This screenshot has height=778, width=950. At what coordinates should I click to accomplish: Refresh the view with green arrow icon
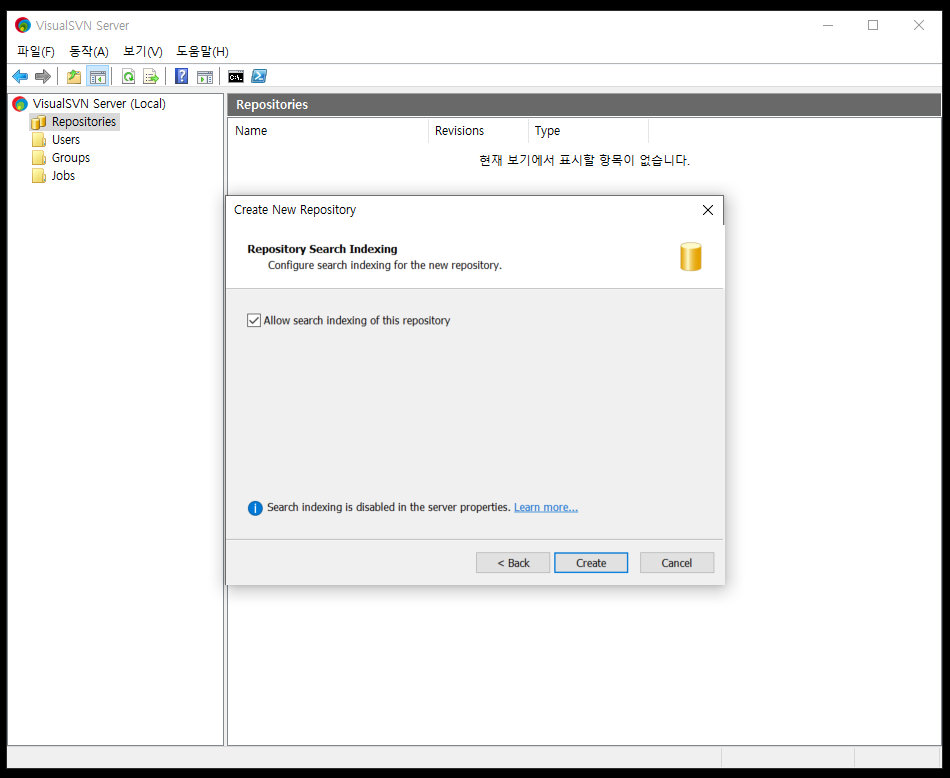pos(128,76)
